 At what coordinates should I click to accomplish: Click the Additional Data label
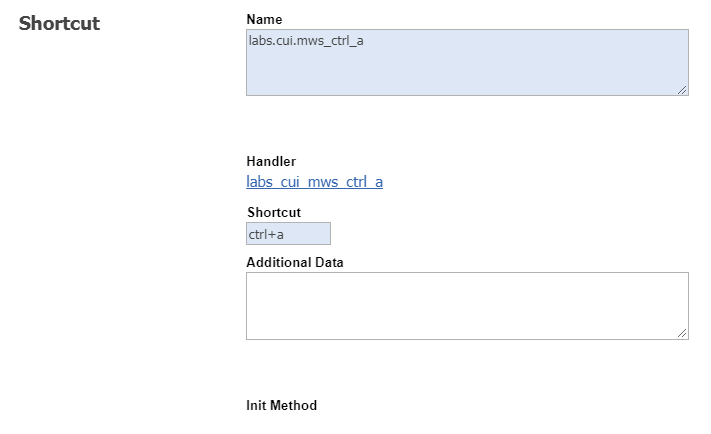click(x=295, y=262)
